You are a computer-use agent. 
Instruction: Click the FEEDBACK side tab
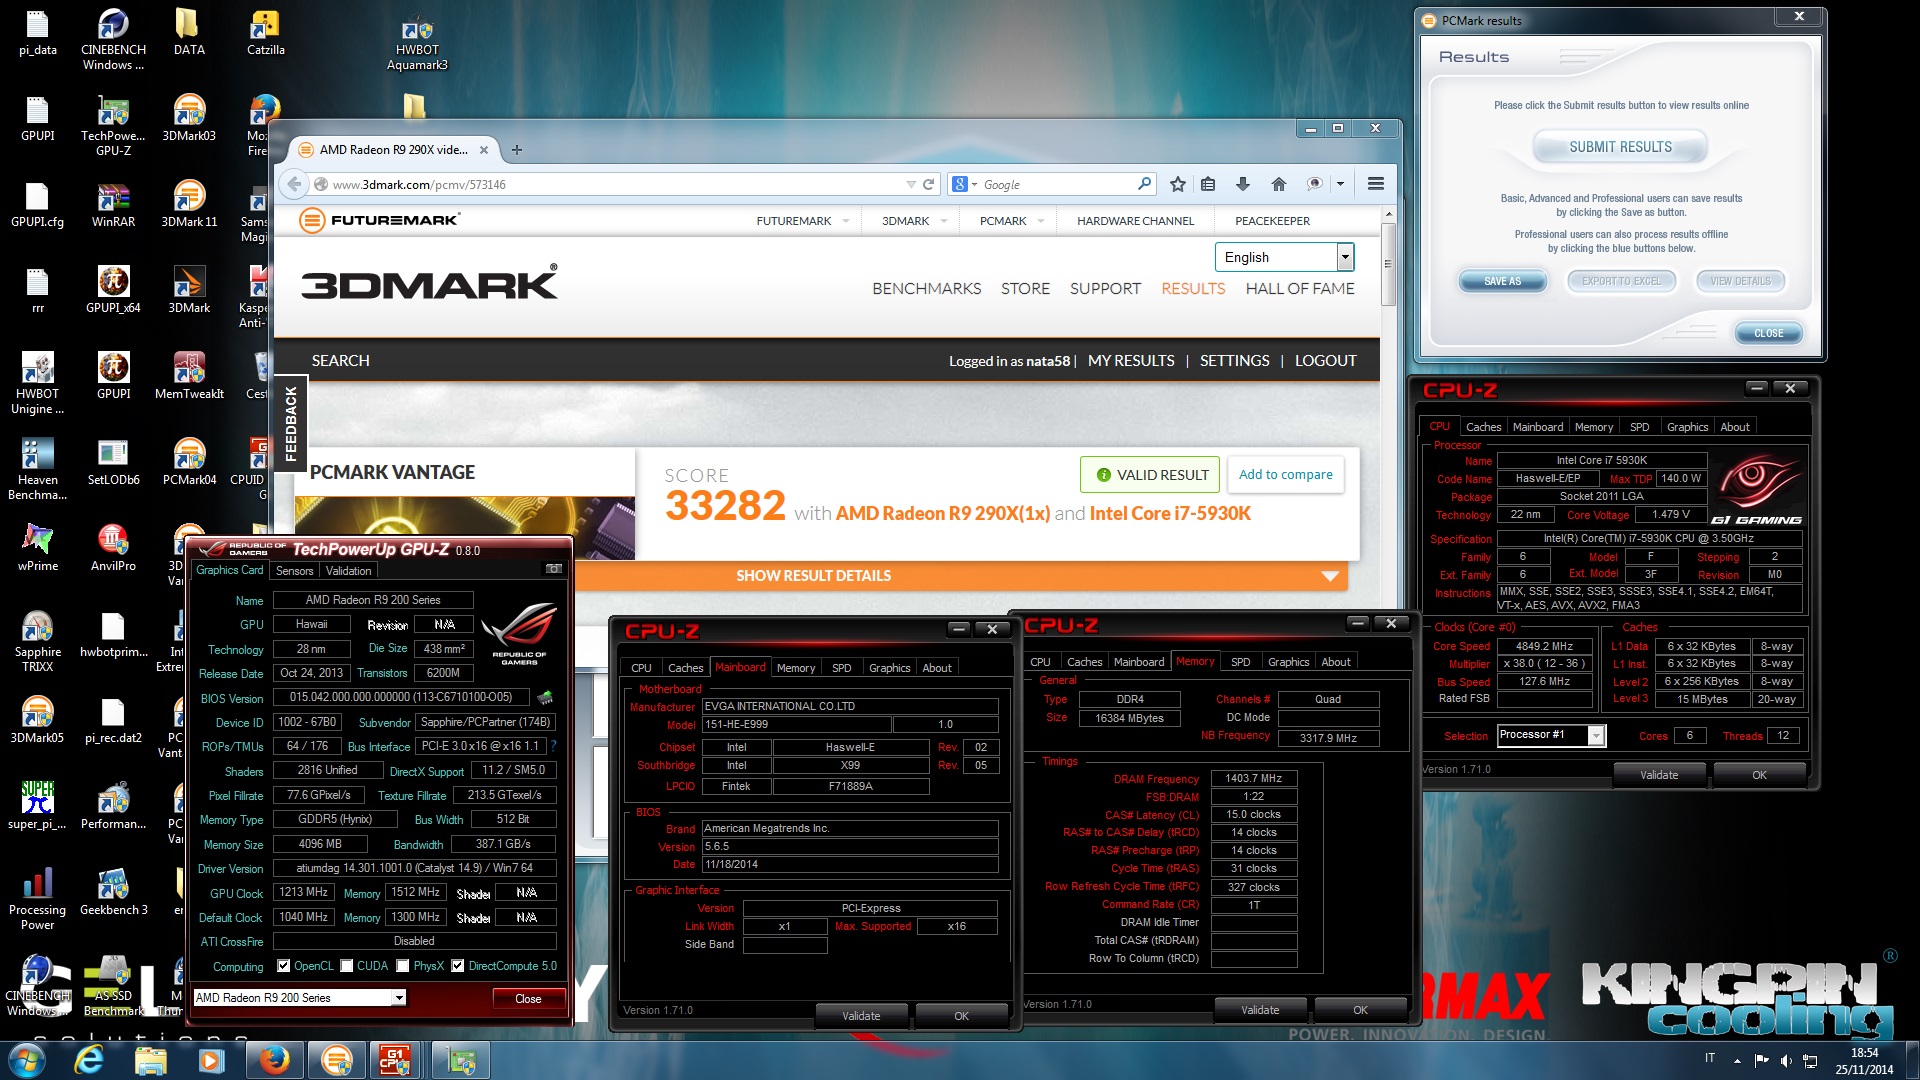click(291, 423)
